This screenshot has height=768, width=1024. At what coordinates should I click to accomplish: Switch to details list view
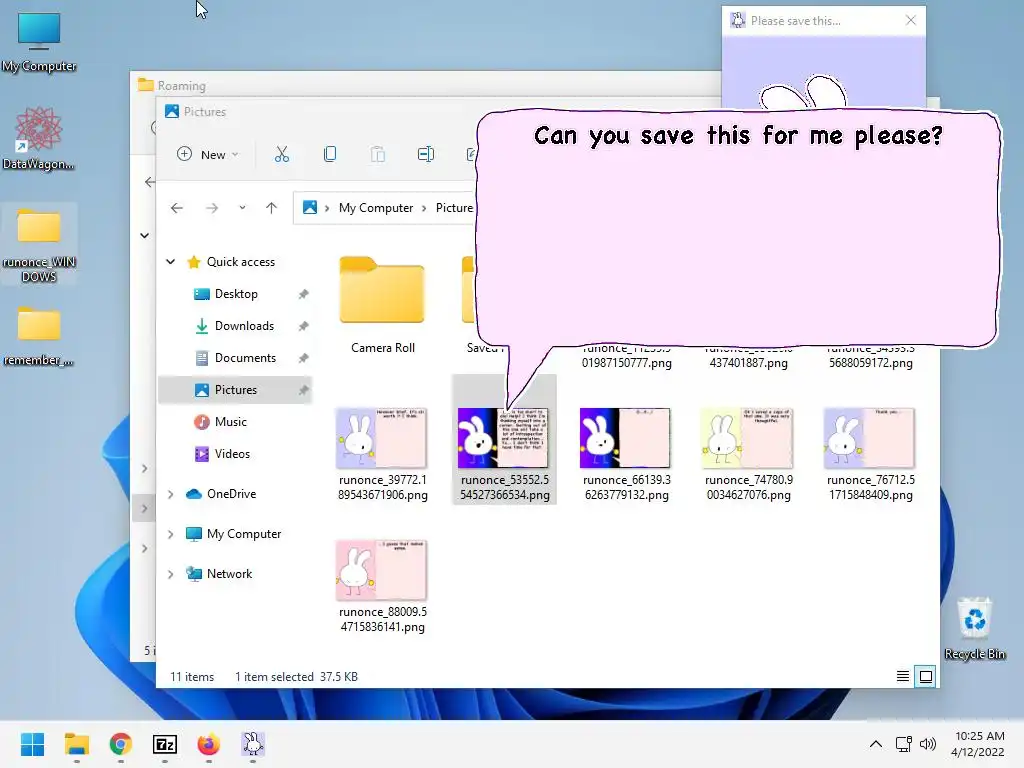903,677
